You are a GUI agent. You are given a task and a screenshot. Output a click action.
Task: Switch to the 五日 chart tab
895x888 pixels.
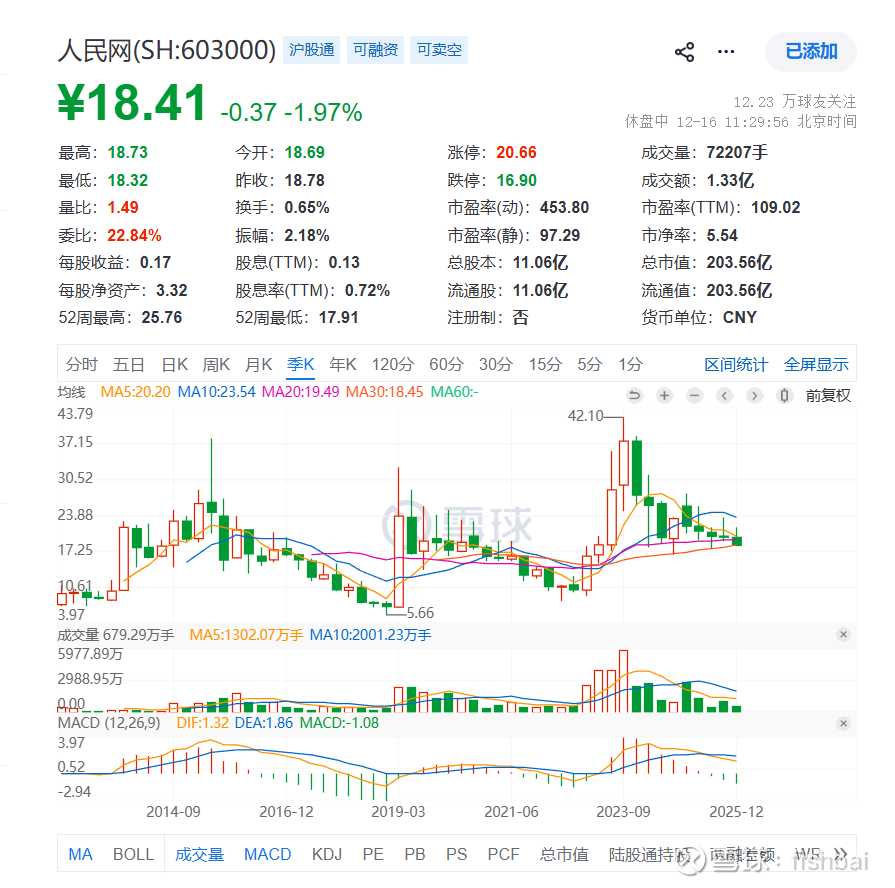coord(128,364)
